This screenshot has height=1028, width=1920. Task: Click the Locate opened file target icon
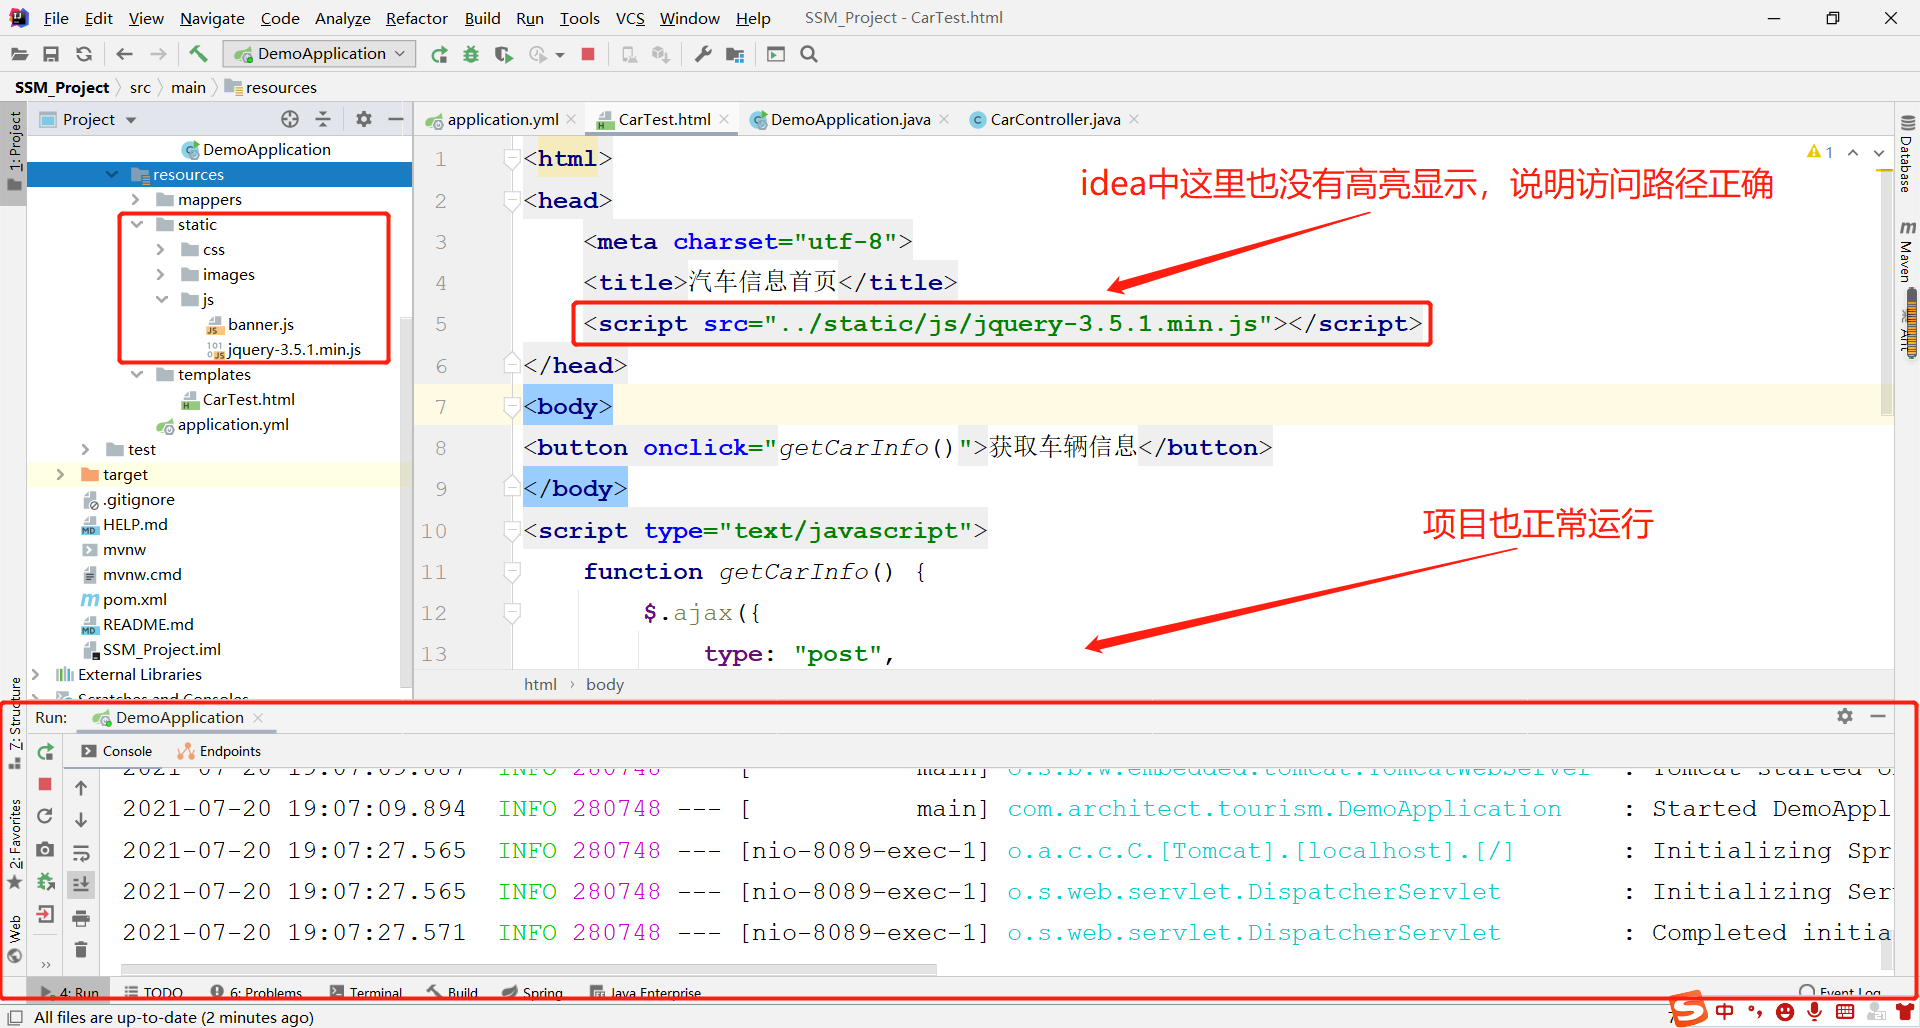[290, 119]
